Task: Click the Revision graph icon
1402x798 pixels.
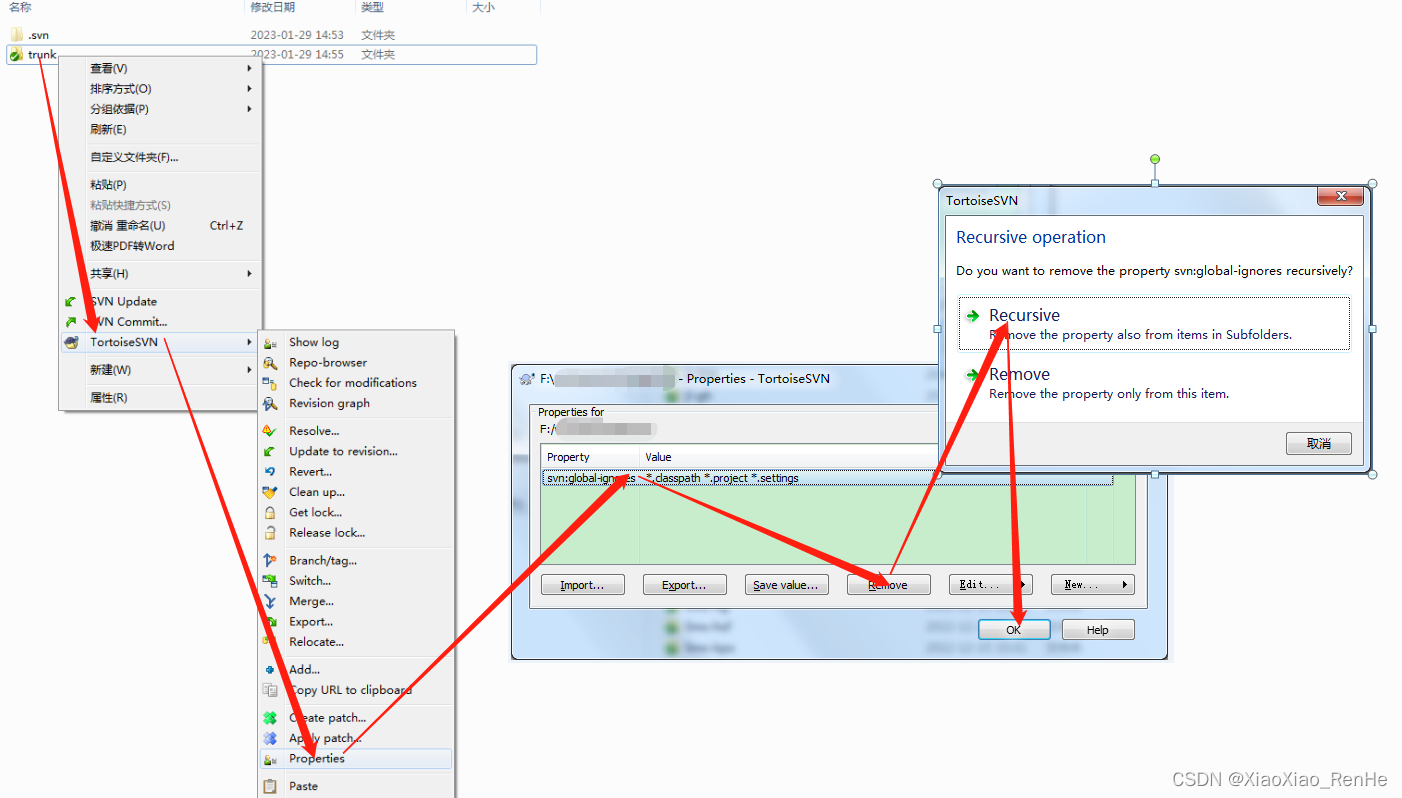Action: (270, 403)
